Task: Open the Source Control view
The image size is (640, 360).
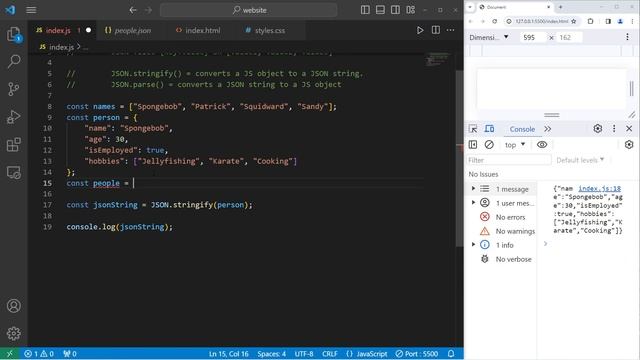Action: point(14,89)
